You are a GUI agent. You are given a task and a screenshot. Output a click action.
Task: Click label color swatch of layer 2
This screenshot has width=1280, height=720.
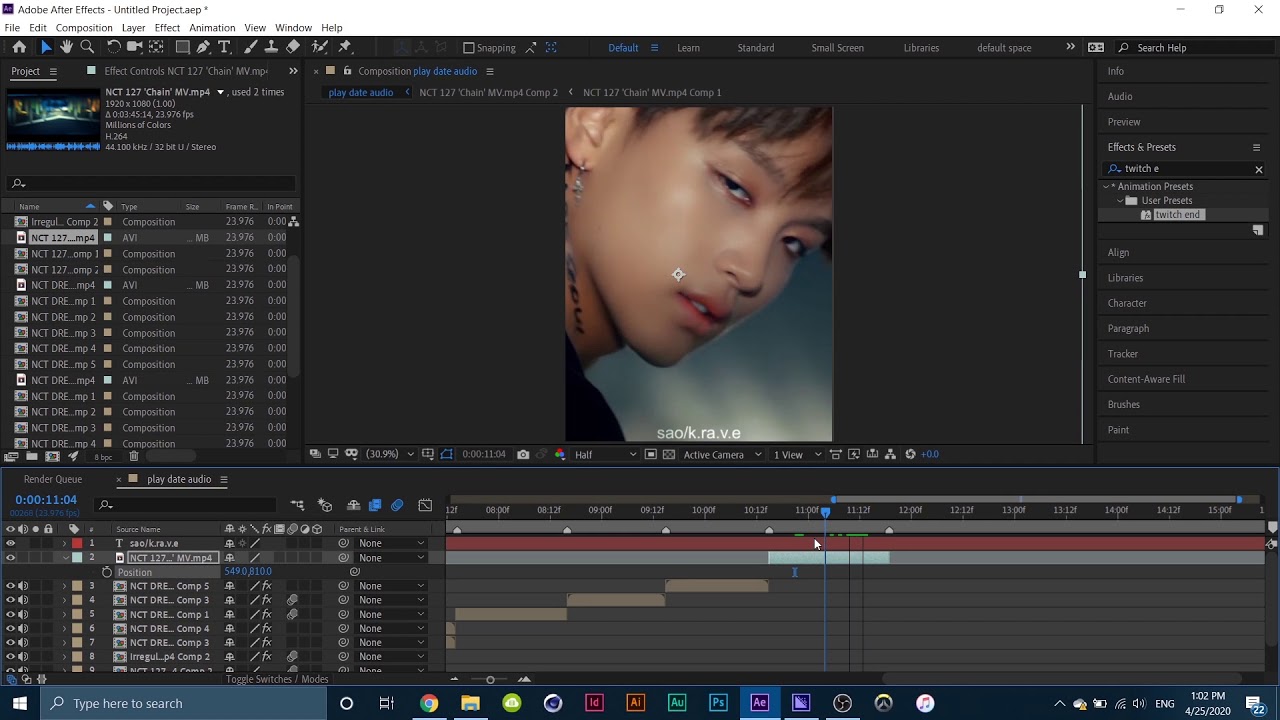tap(77, 557)
